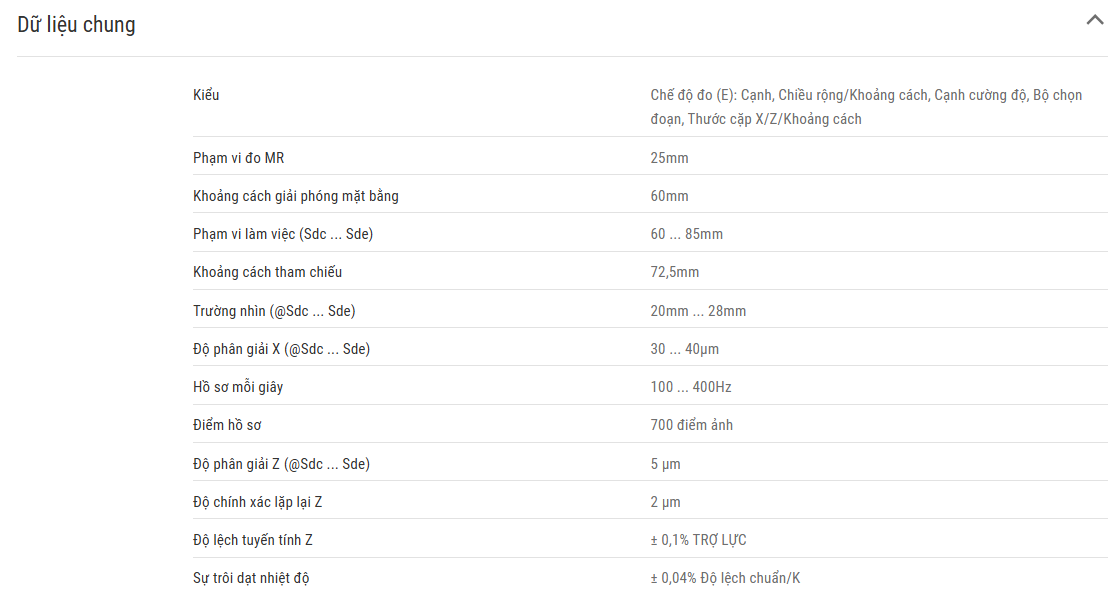Select Phạm vi làm việc (Sdc ... Sde) label
Image resolution: width=1112 pixels, height=608 pixels.
(x=283, y=234)
